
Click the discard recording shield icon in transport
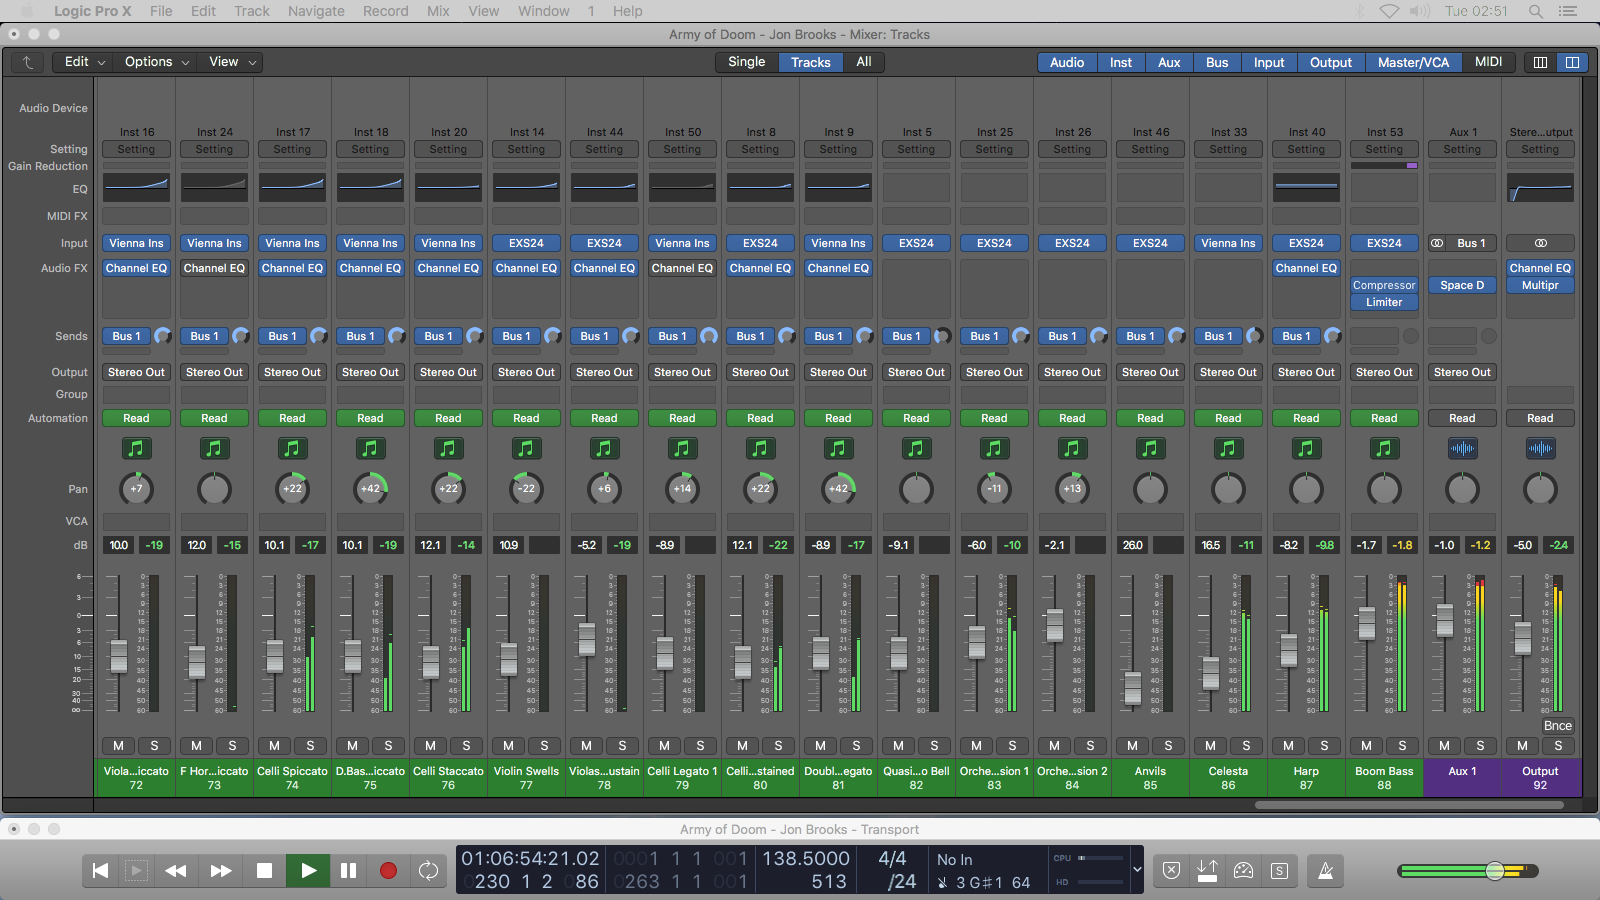pos(1171,871)
